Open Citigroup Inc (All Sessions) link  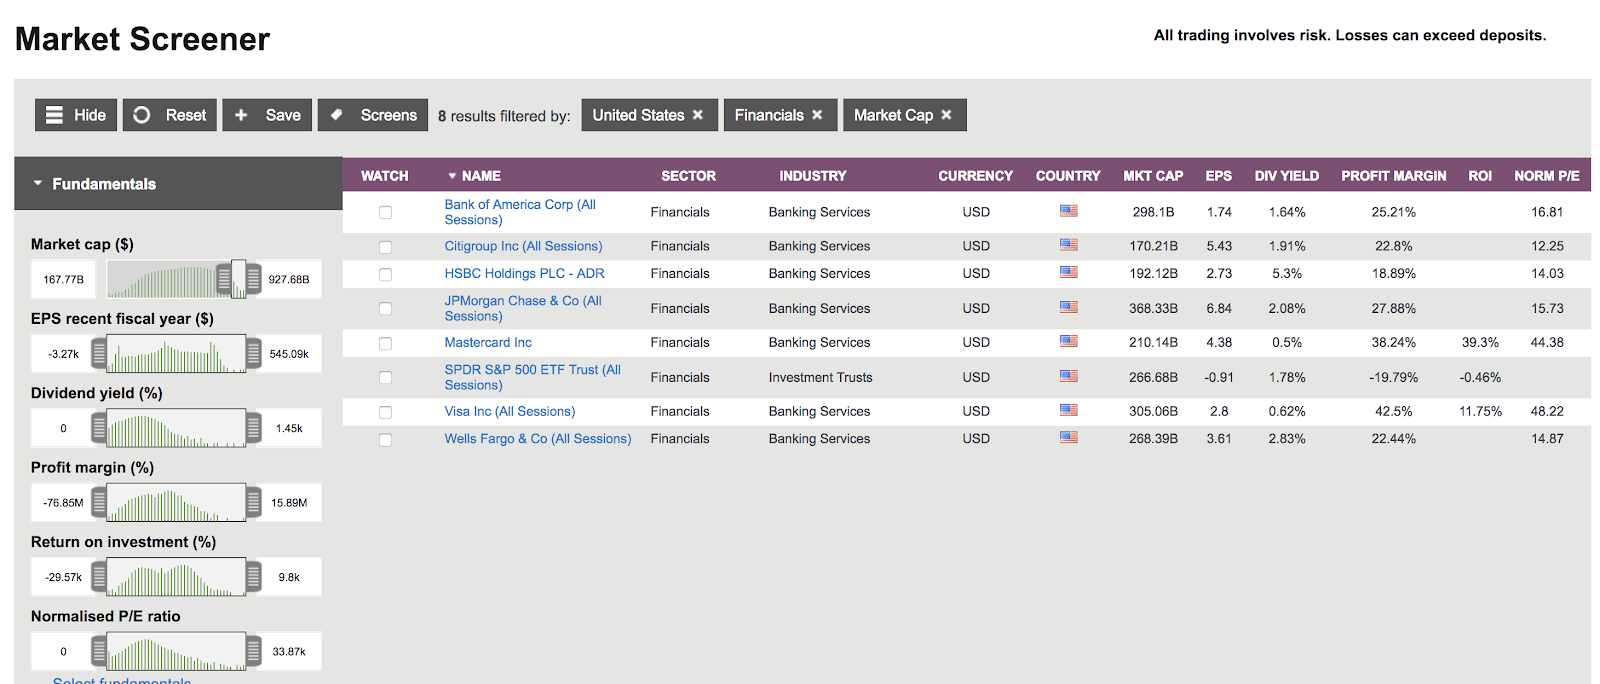point(523,246)
